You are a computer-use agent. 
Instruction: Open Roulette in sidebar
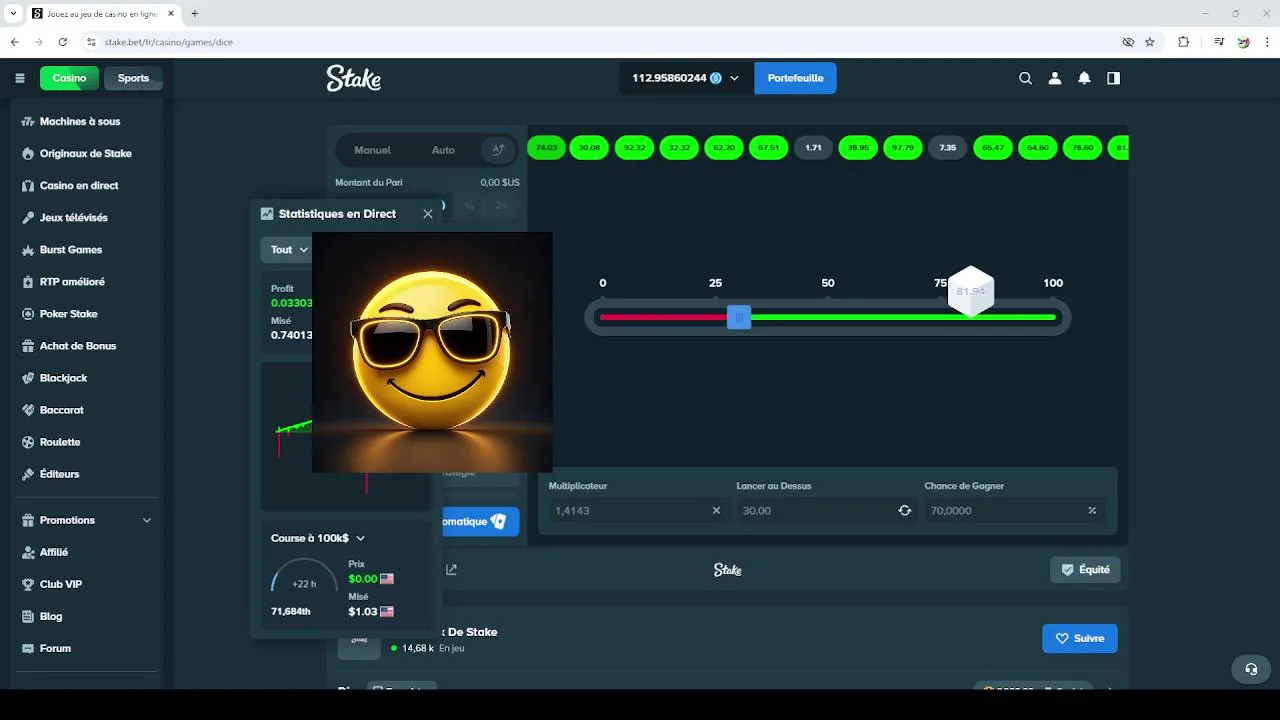pyautogui.click(x=60, y=441)
